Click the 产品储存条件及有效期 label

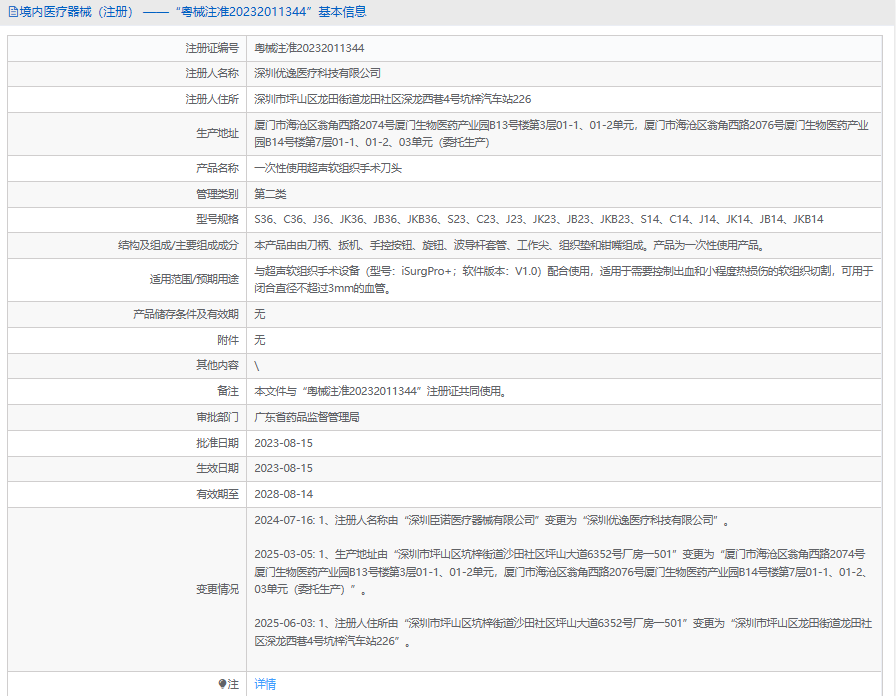pyautogui.click(x=186, y=314)
